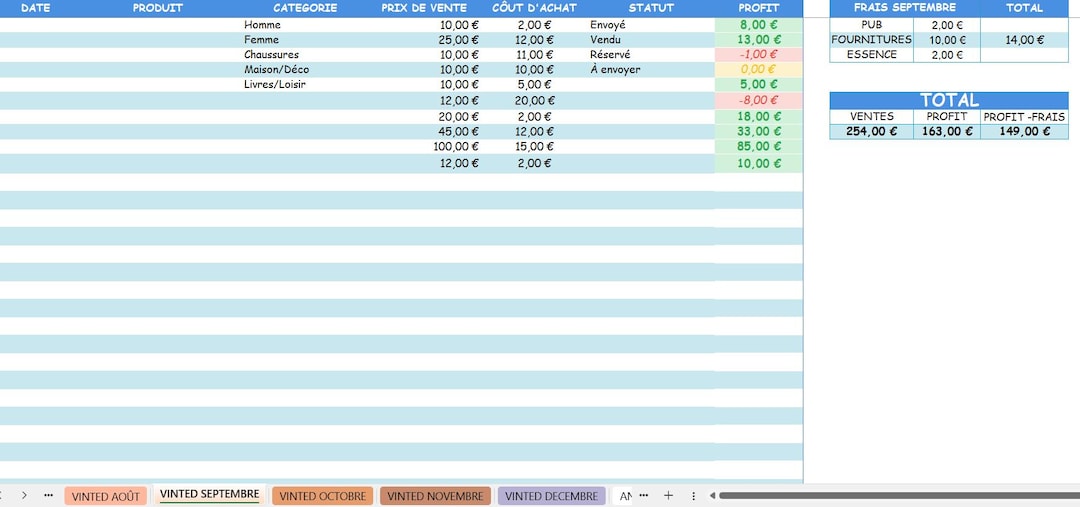Select the 14,00 € expenses total cell
Image resolution: width=1080 pixels, height=507 pixels.
click(1024, 40)
